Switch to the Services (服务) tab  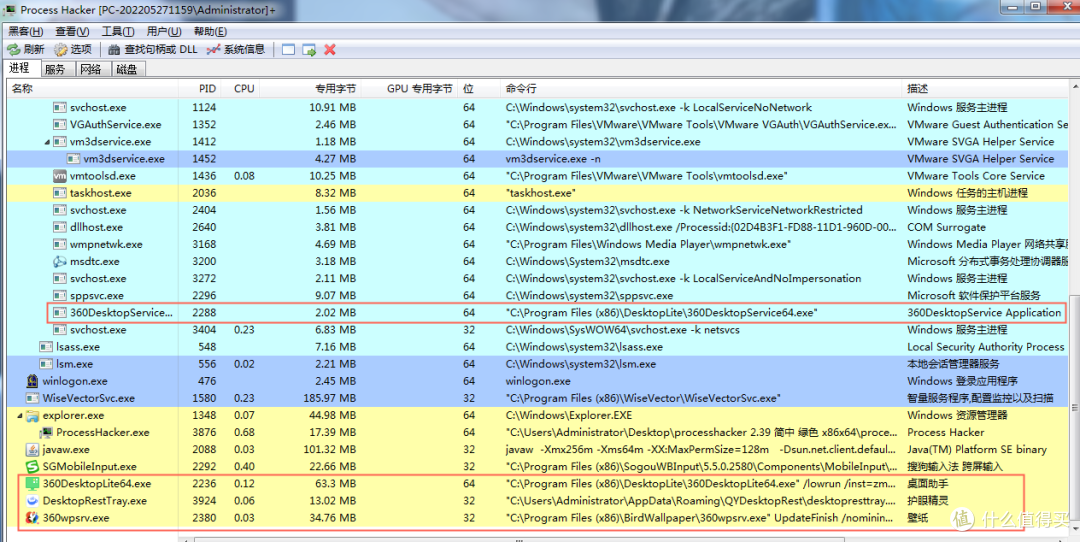point(55,70)
